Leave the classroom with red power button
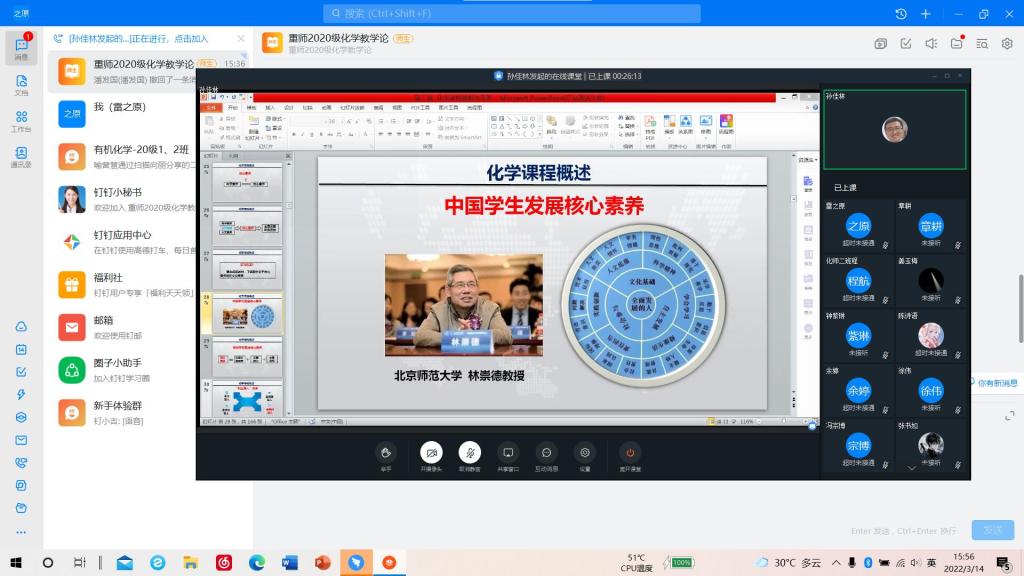This screenshot has height=576, width=1024. click(x=629, y=454)
